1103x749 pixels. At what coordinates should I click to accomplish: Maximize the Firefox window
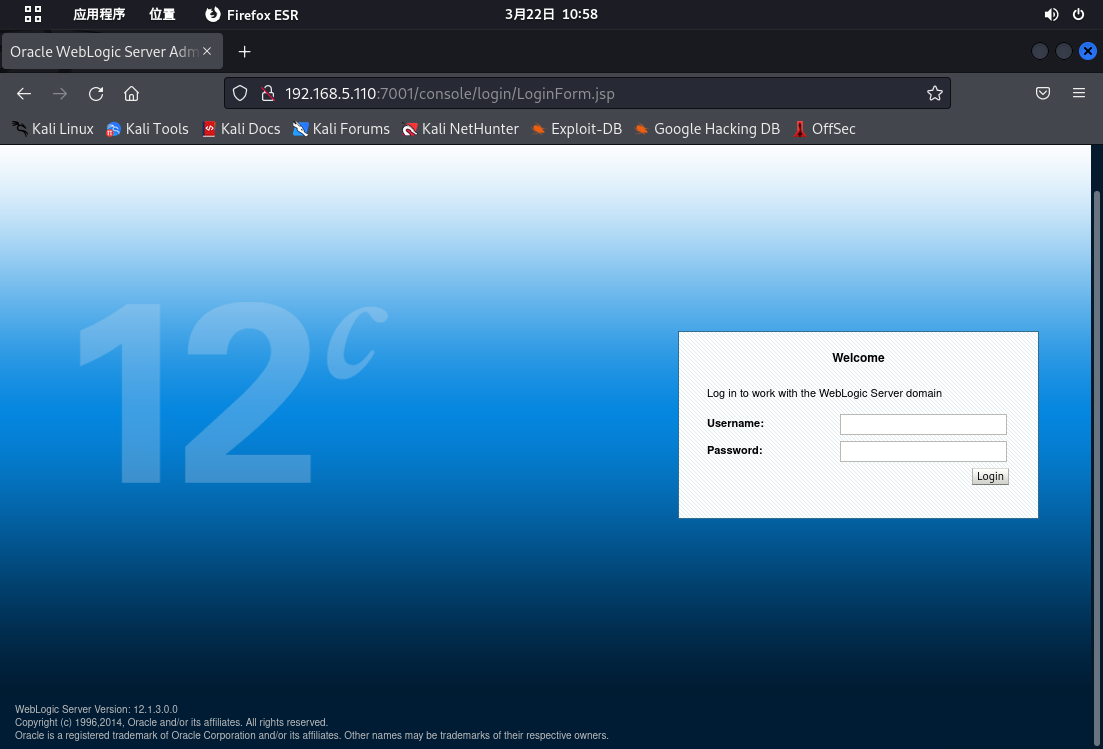click(x=1064, y=51)
